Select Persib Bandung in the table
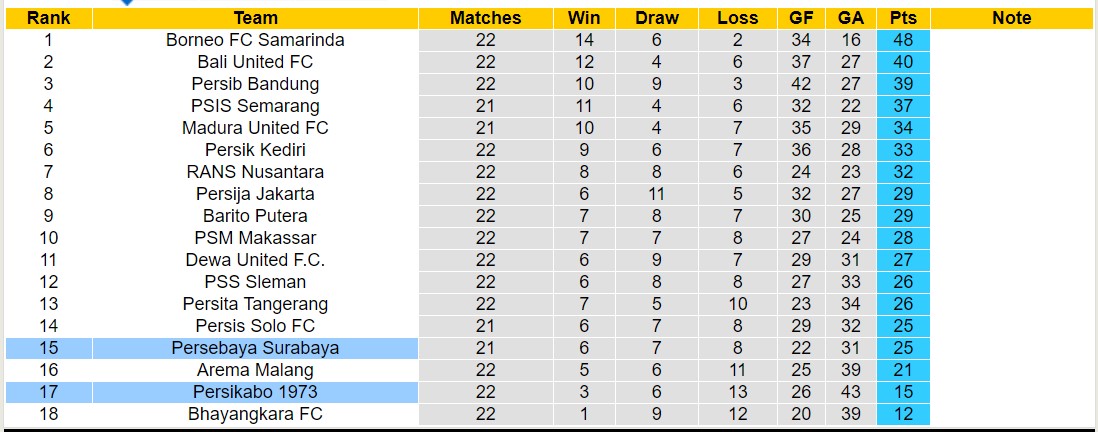This screenshot has width=1098, height=432. coord(255,84)
